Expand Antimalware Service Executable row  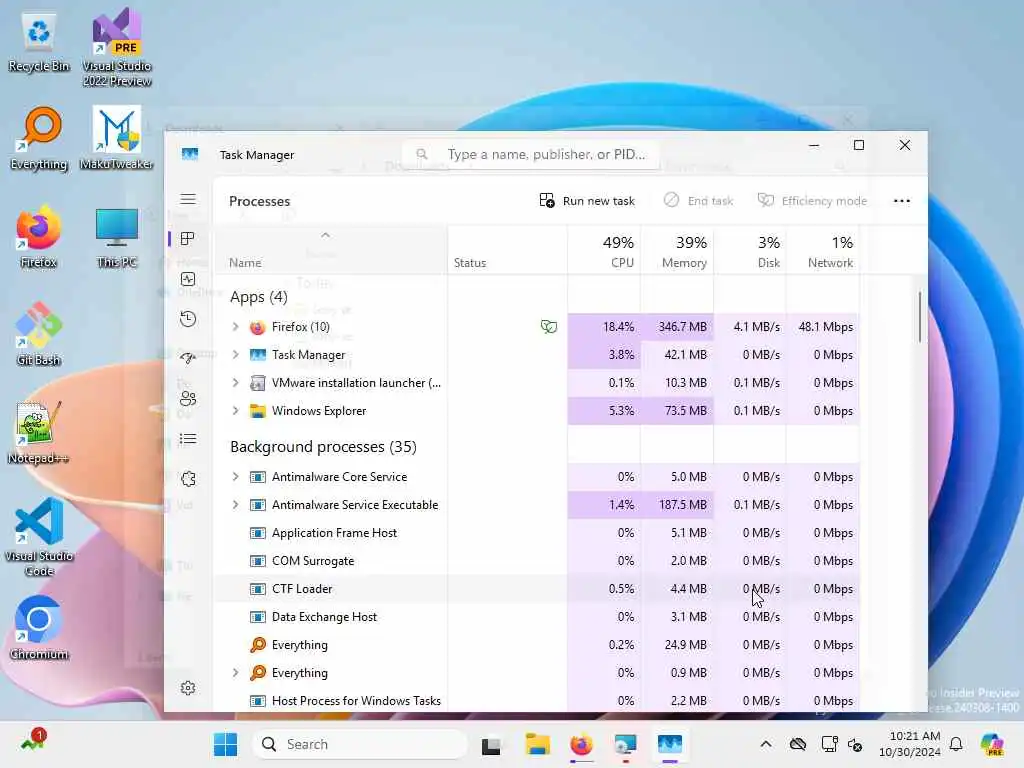(x=236, y=505)
